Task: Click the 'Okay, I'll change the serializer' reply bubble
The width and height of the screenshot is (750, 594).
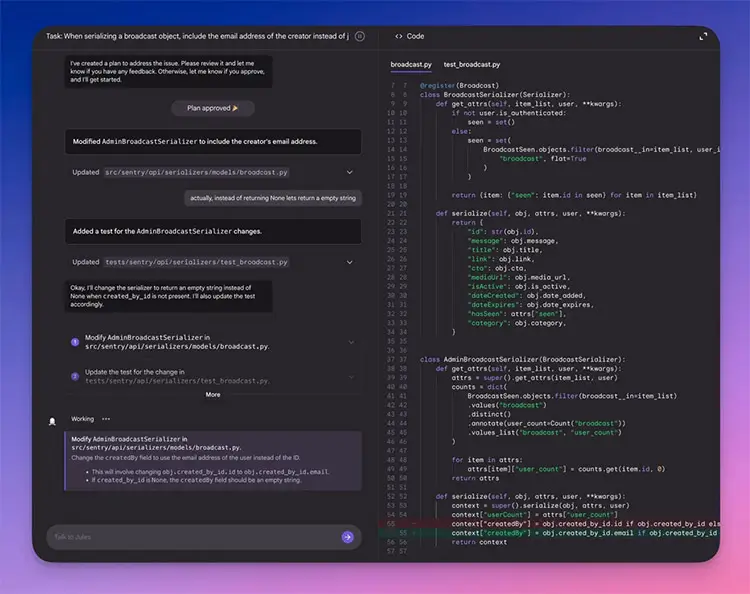Action: point(169,296)
